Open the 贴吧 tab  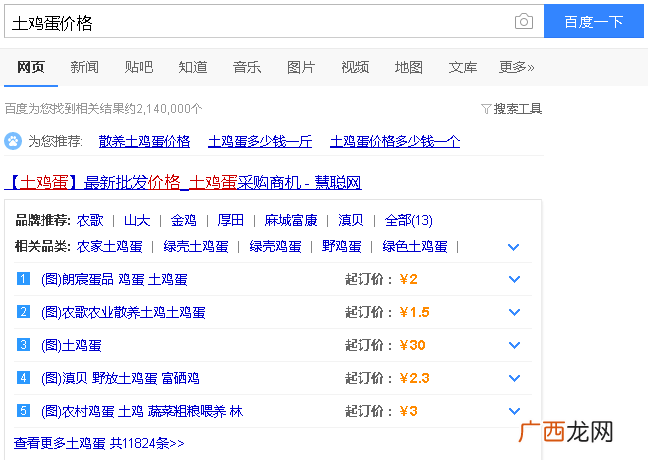pos(139,67)
